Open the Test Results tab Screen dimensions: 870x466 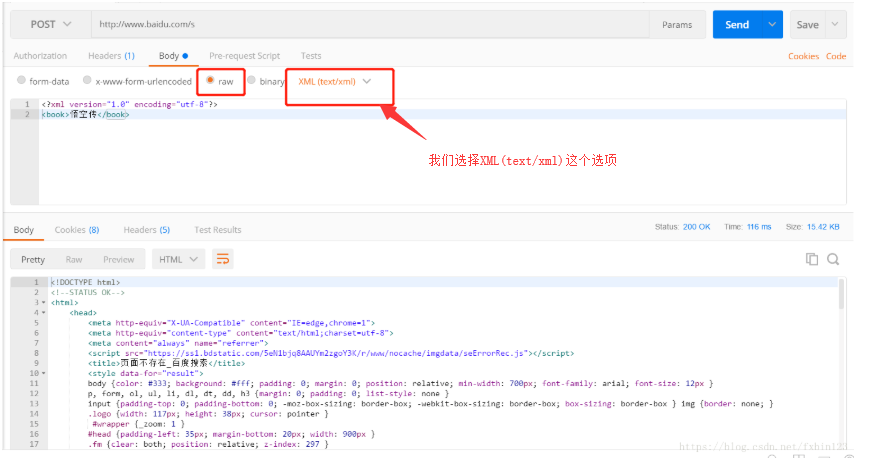pos(218,230)
